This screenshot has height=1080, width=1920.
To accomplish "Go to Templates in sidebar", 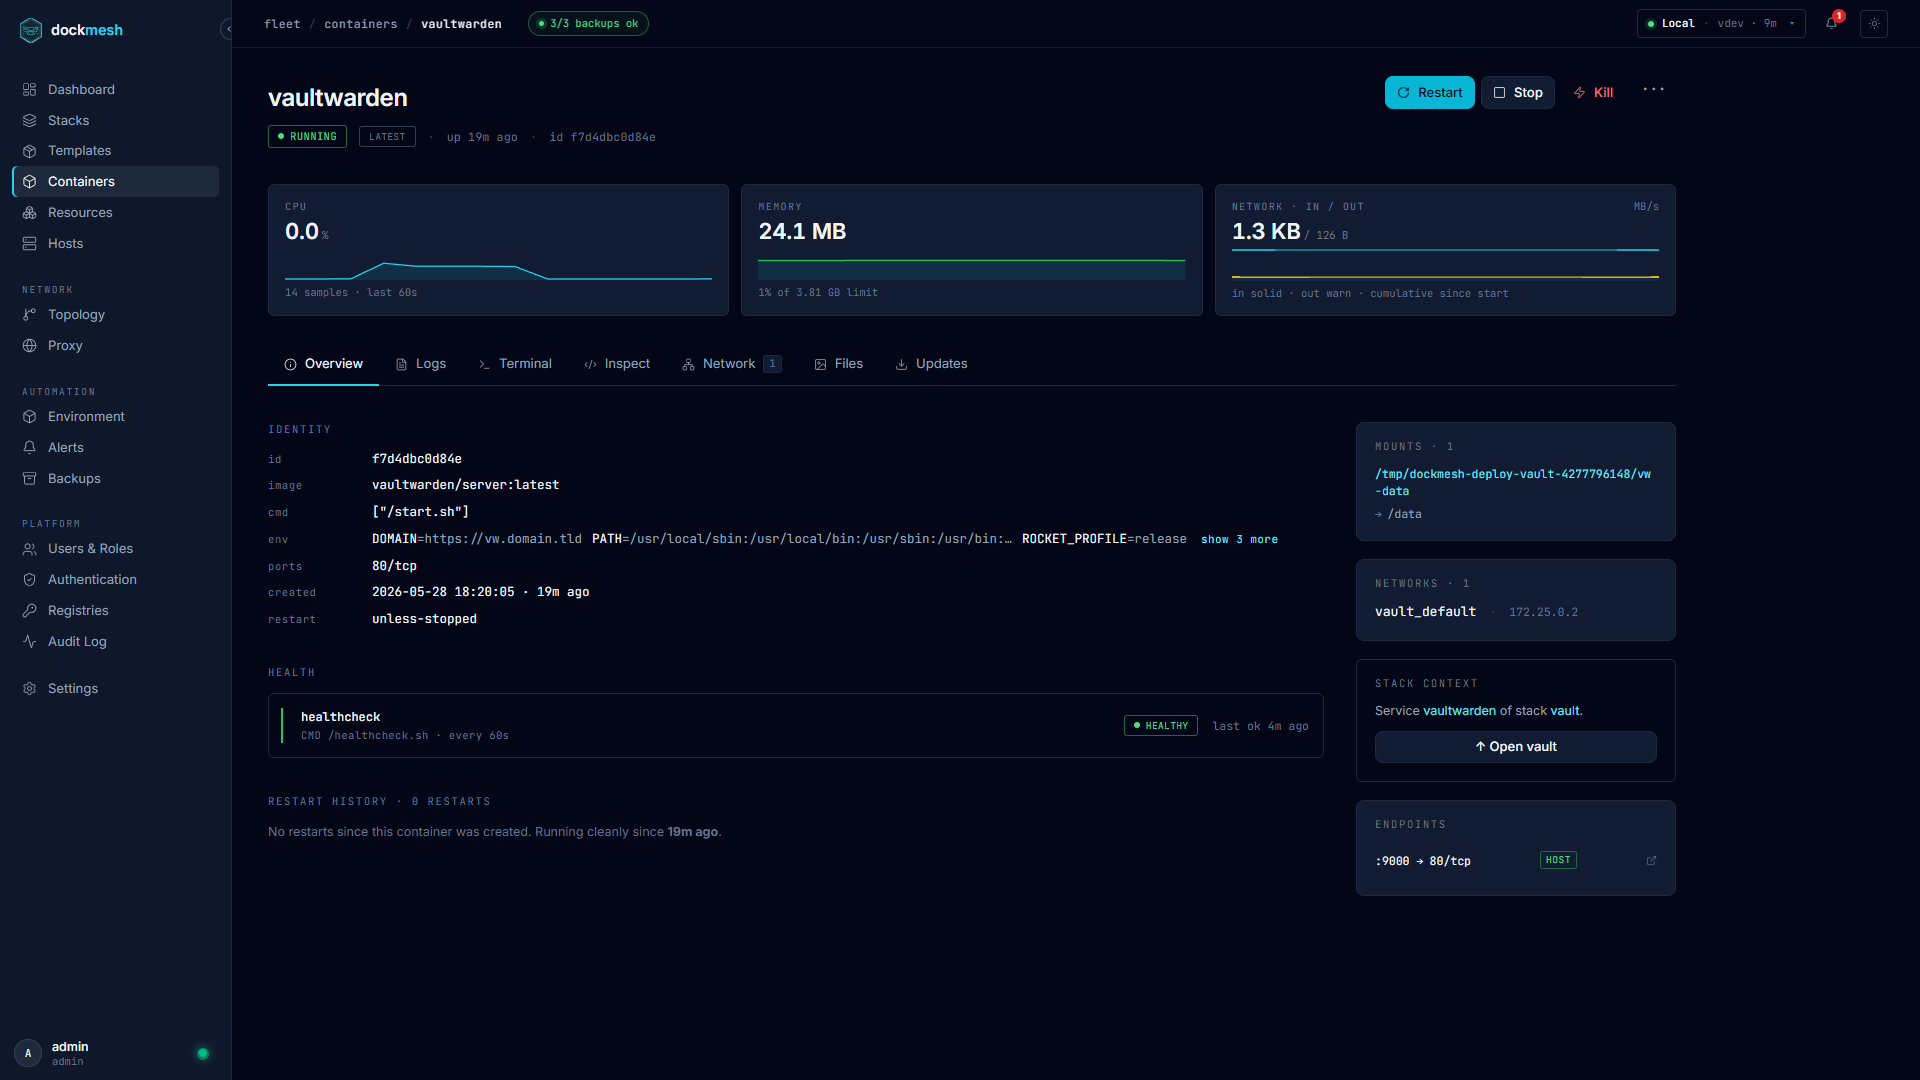I will coord(115,151).
